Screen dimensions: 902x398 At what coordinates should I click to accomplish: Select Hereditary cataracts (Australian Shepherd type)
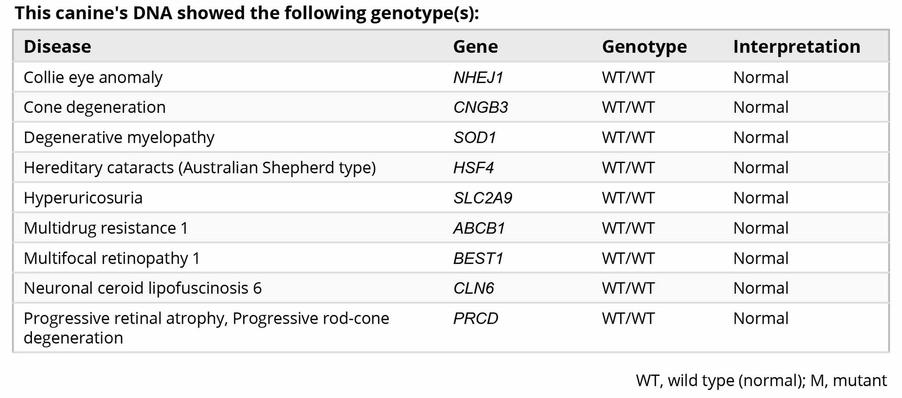click(200, 168)
